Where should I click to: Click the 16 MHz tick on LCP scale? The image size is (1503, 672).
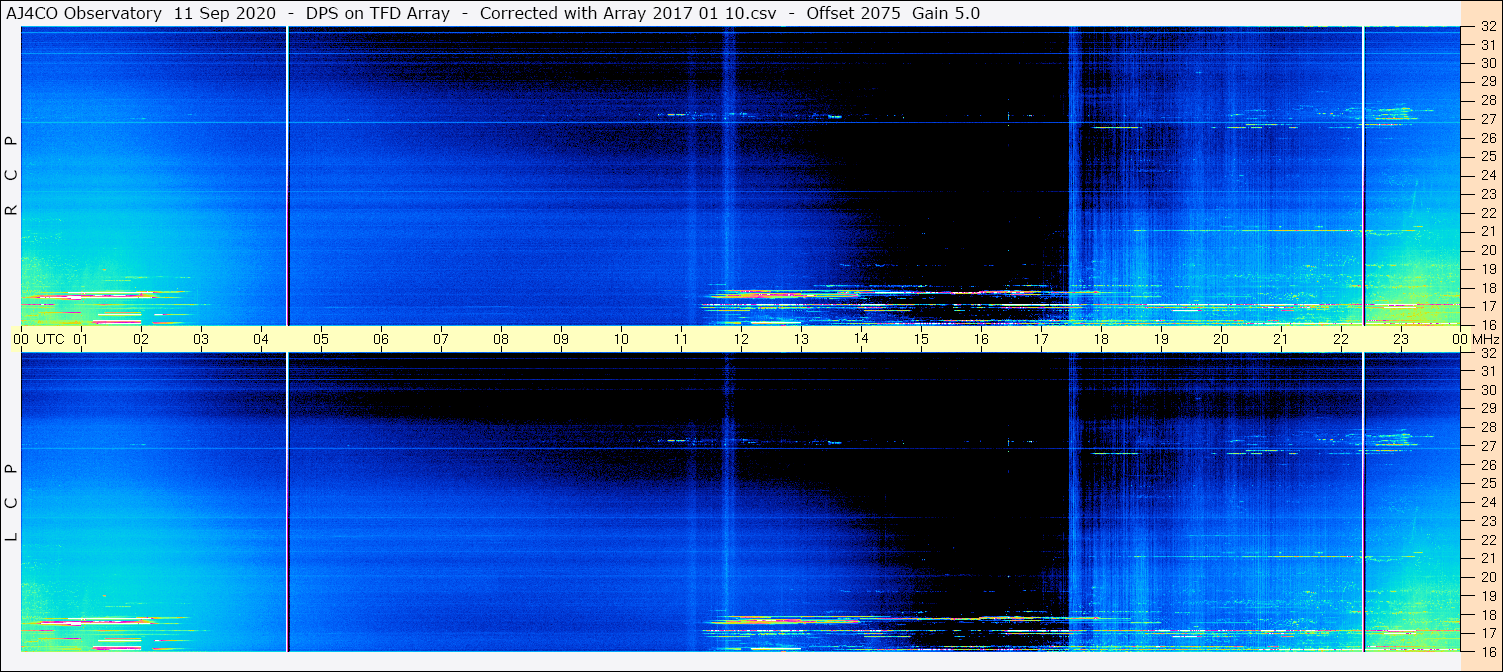tap(1488, 650)
